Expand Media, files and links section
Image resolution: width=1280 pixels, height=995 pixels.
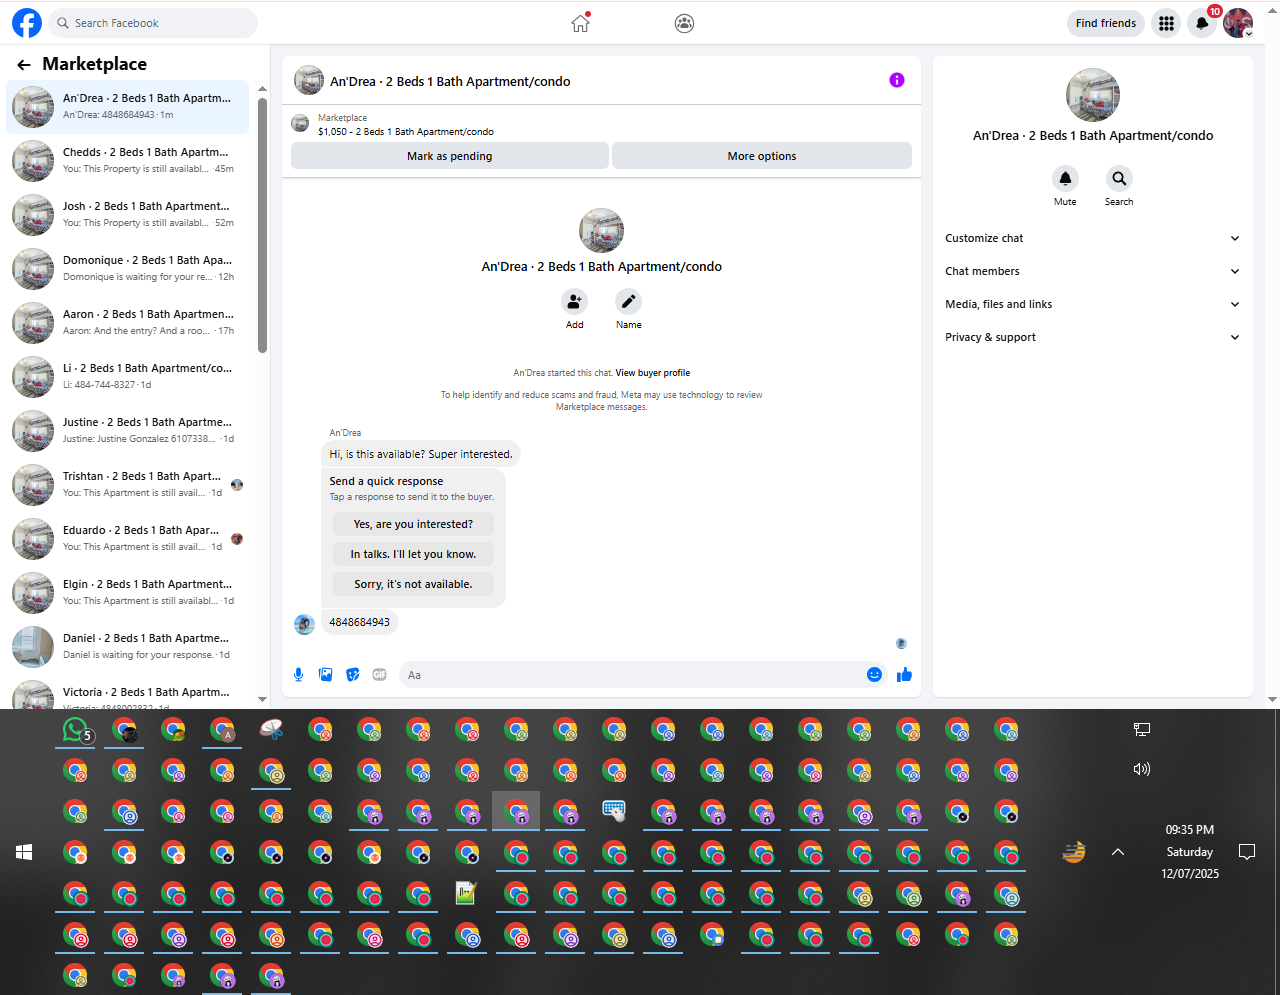pos(1093,304)
